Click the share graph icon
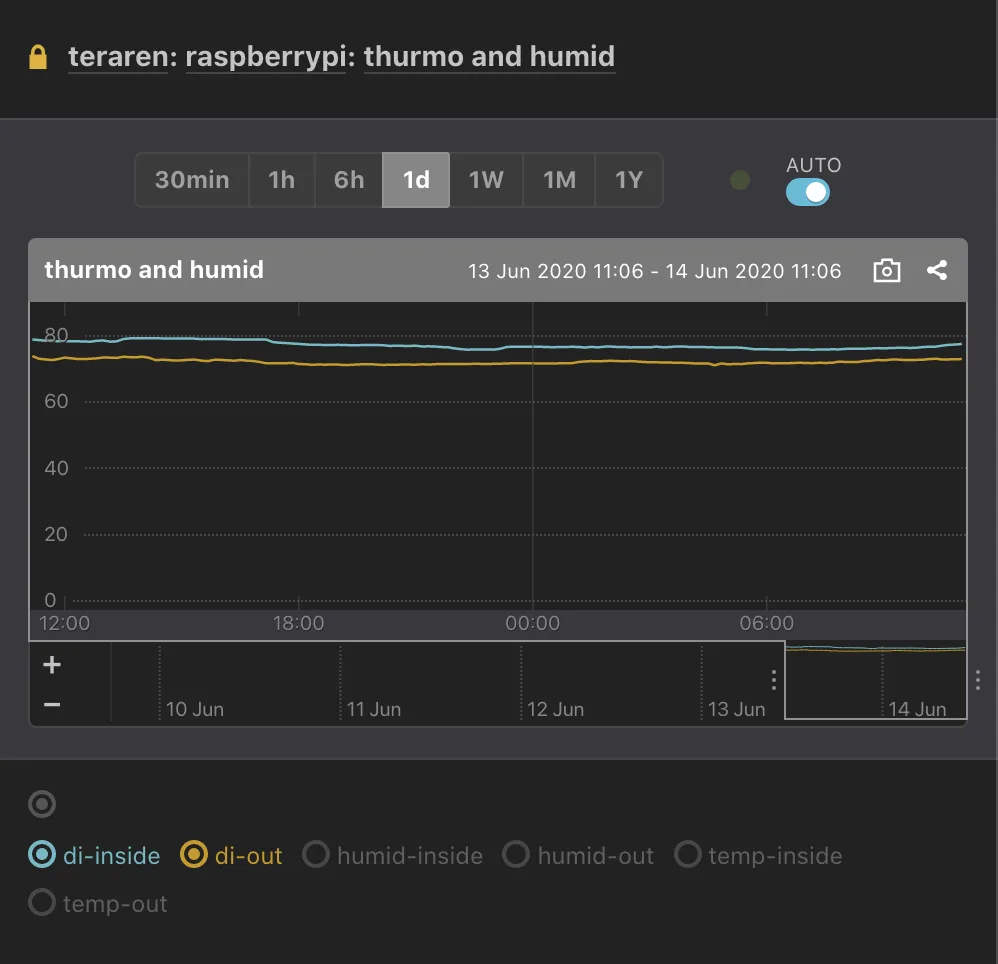998x964 pixels. (936, 270)
